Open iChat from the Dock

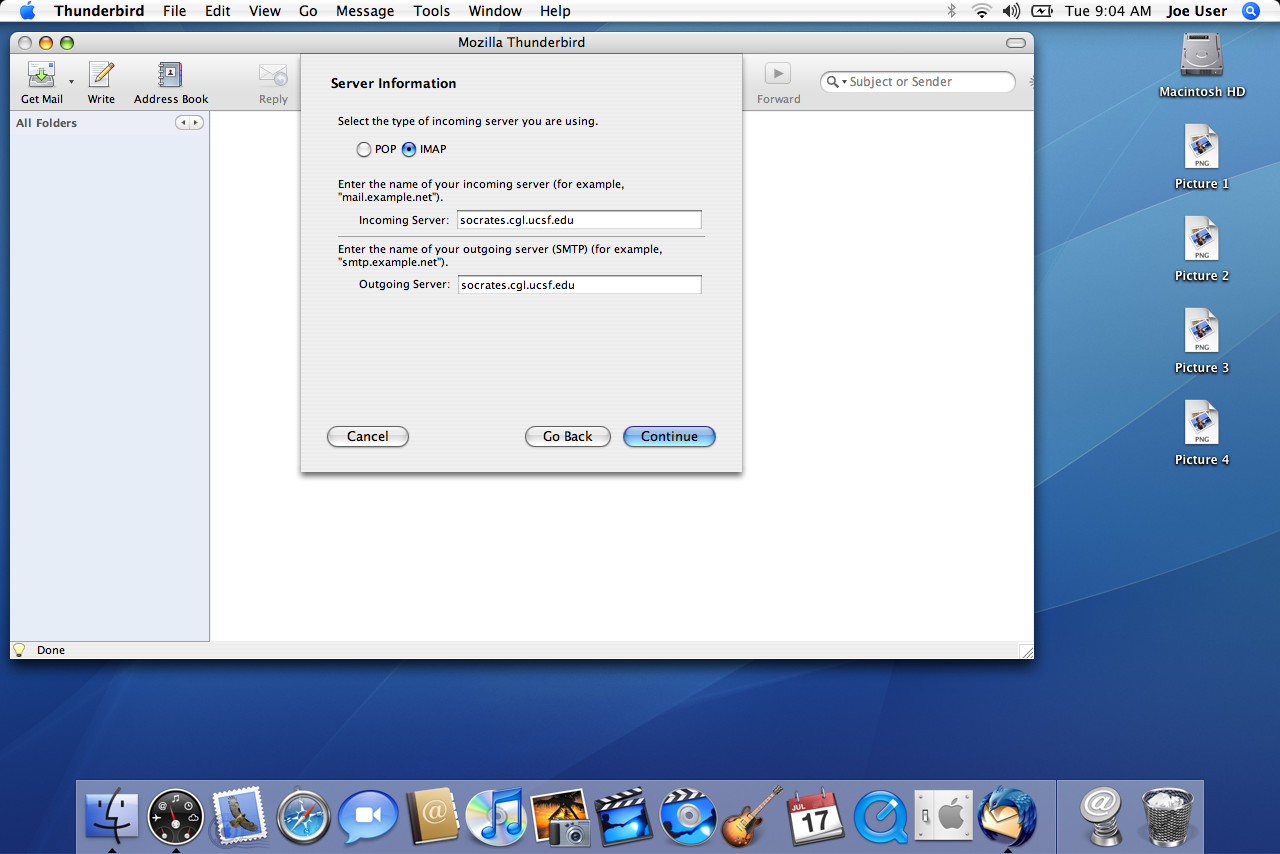pos(367,817)
